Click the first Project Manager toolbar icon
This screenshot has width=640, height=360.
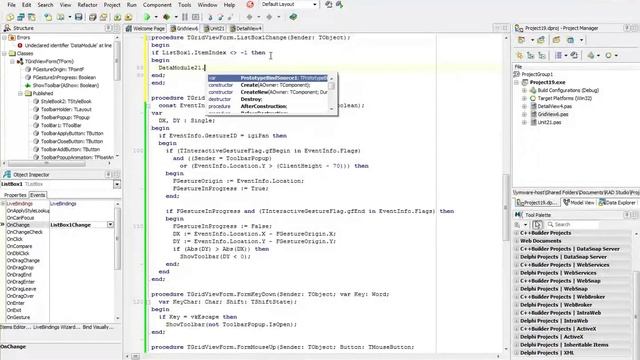coord(522,40)
